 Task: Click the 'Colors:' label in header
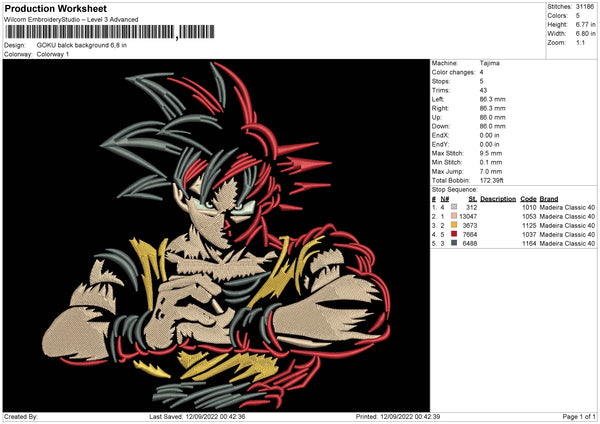(x=558, y=16)
